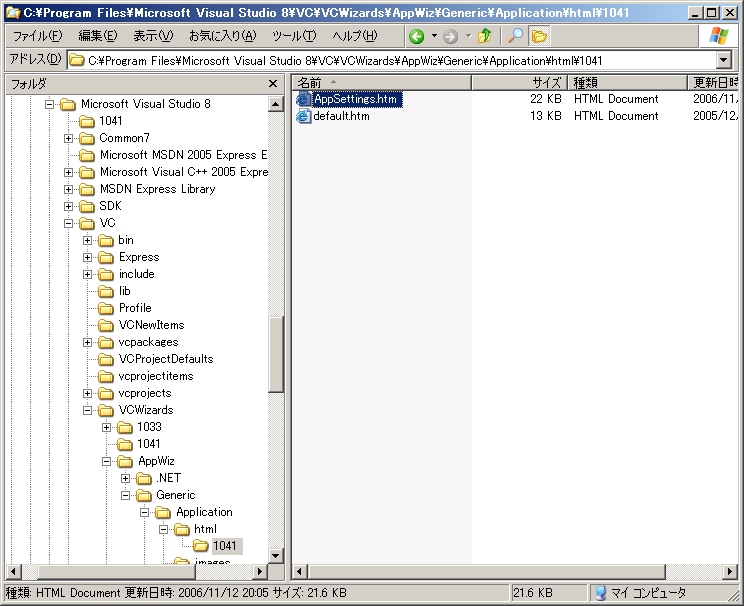744x606 pixels.
Task: Click folder tree scroll up arrow
Action: tap(276, 104)
